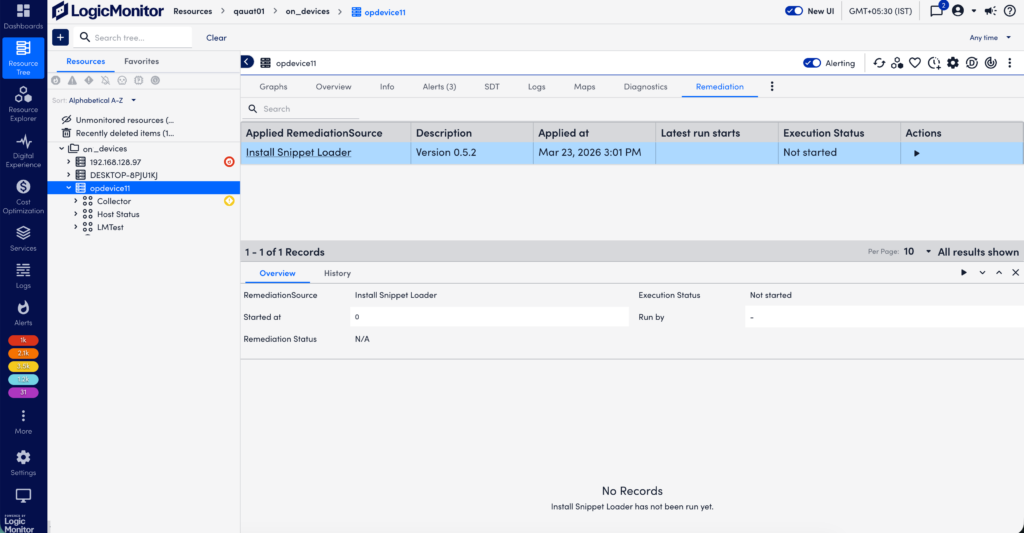
Task: Collapse the on_devices folder
Action: [x=61, y=148]
